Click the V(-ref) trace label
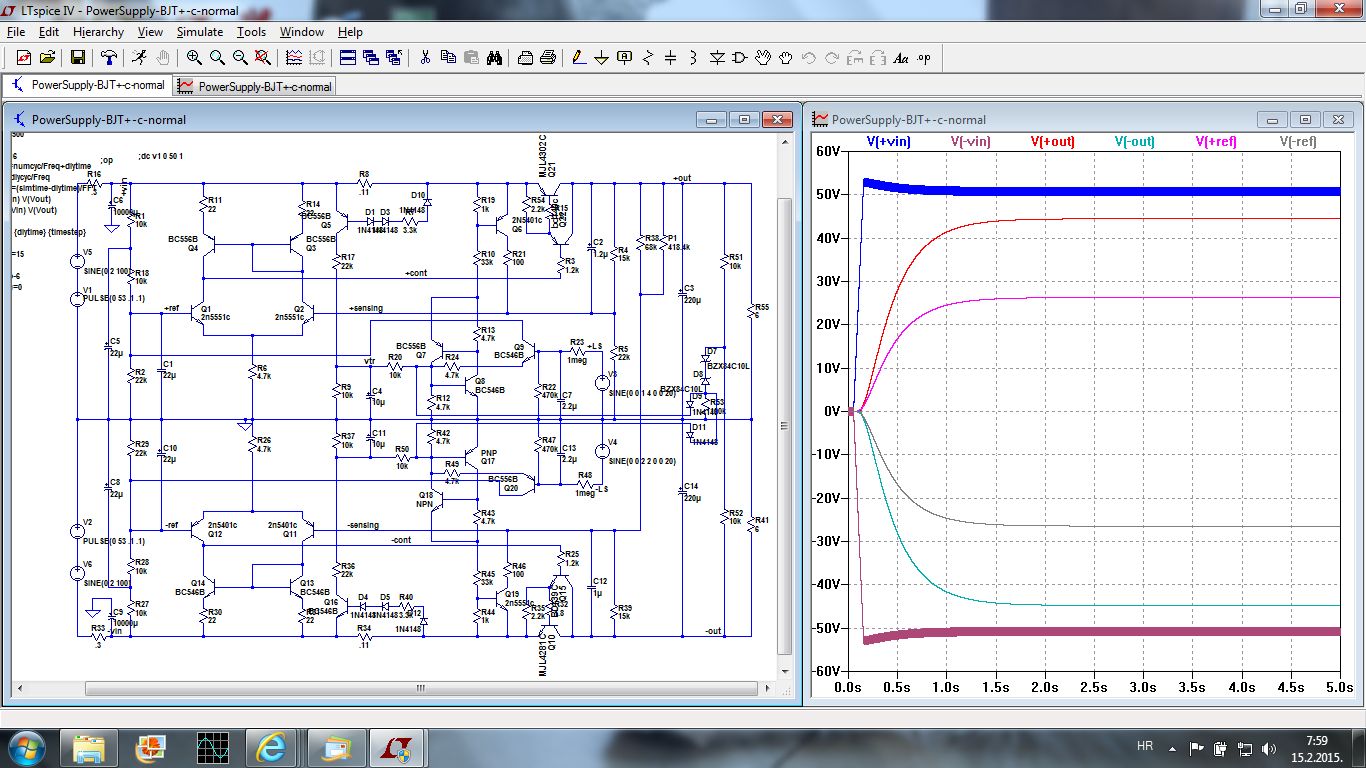Image resolution: width=1366 pixels, height=768 pixels. (x=1298, y=142)
